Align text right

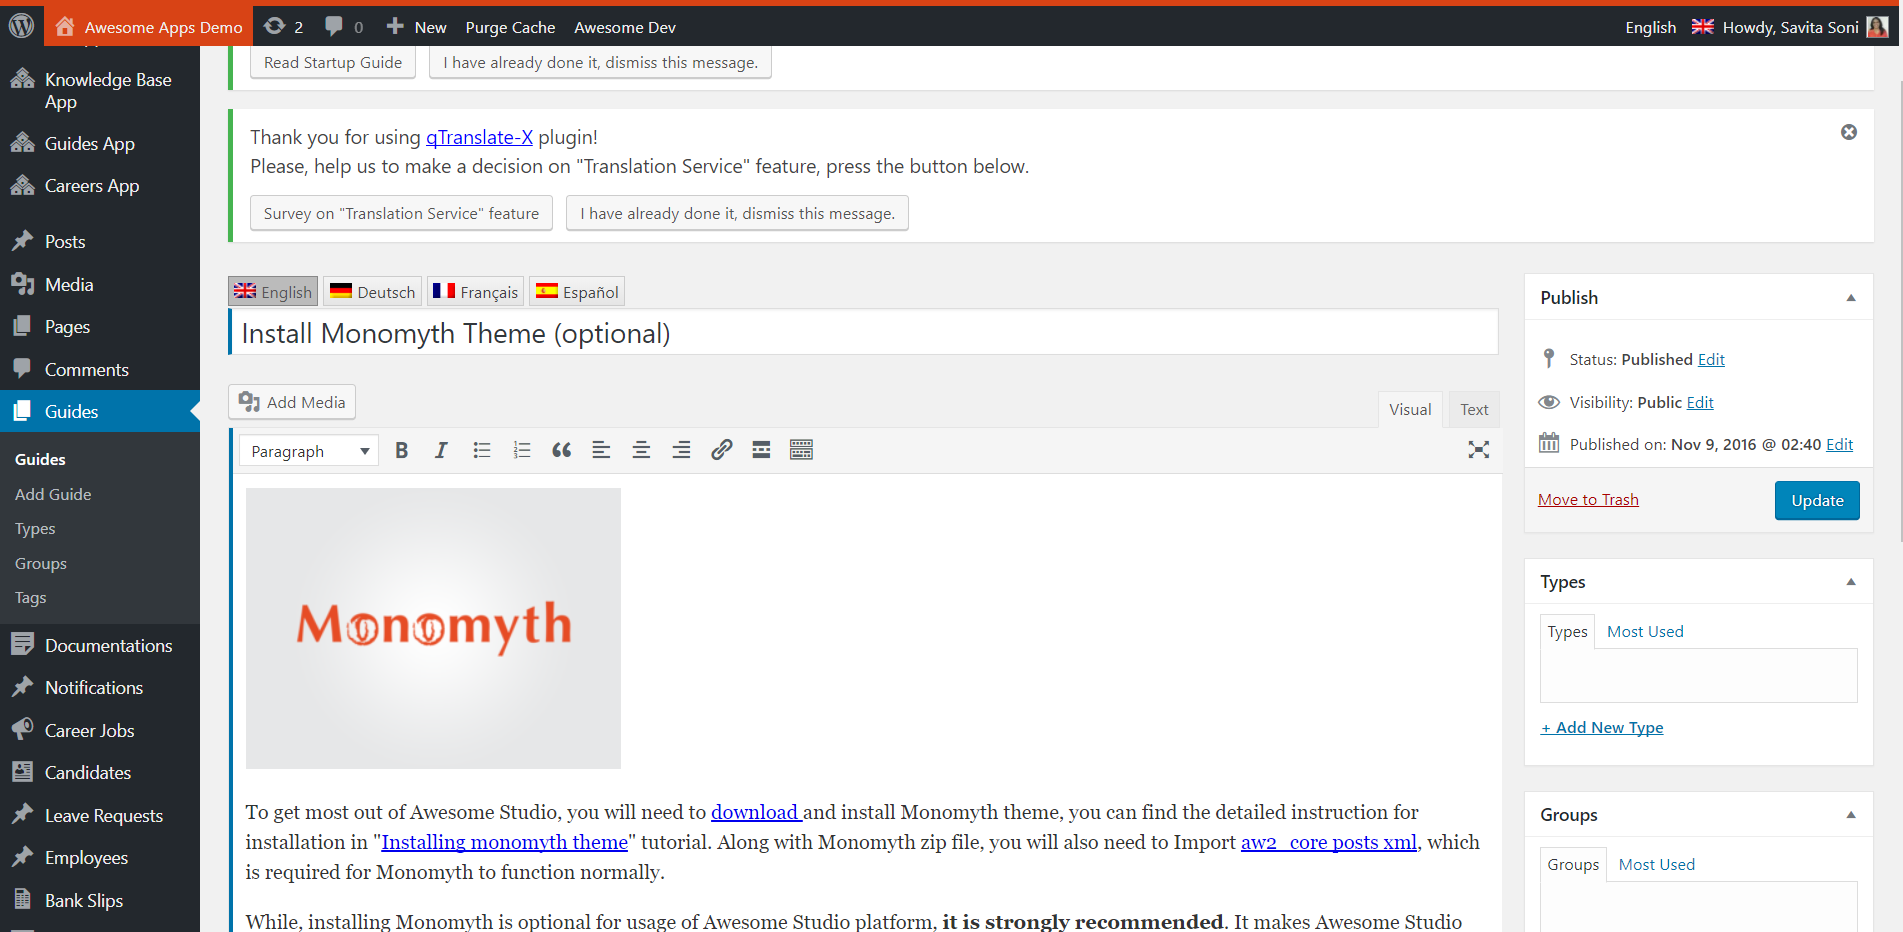tap(681, 450)
